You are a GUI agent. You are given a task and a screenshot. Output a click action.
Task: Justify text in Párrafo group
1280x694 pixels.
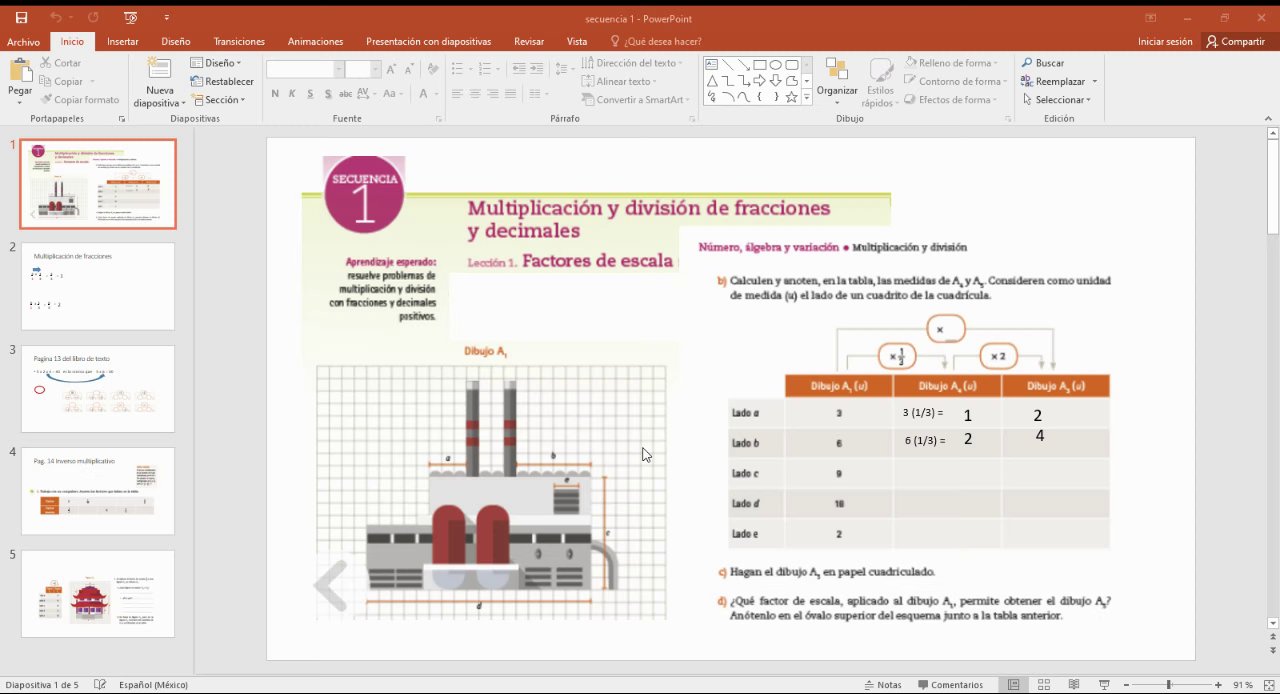tap(511, 94)
